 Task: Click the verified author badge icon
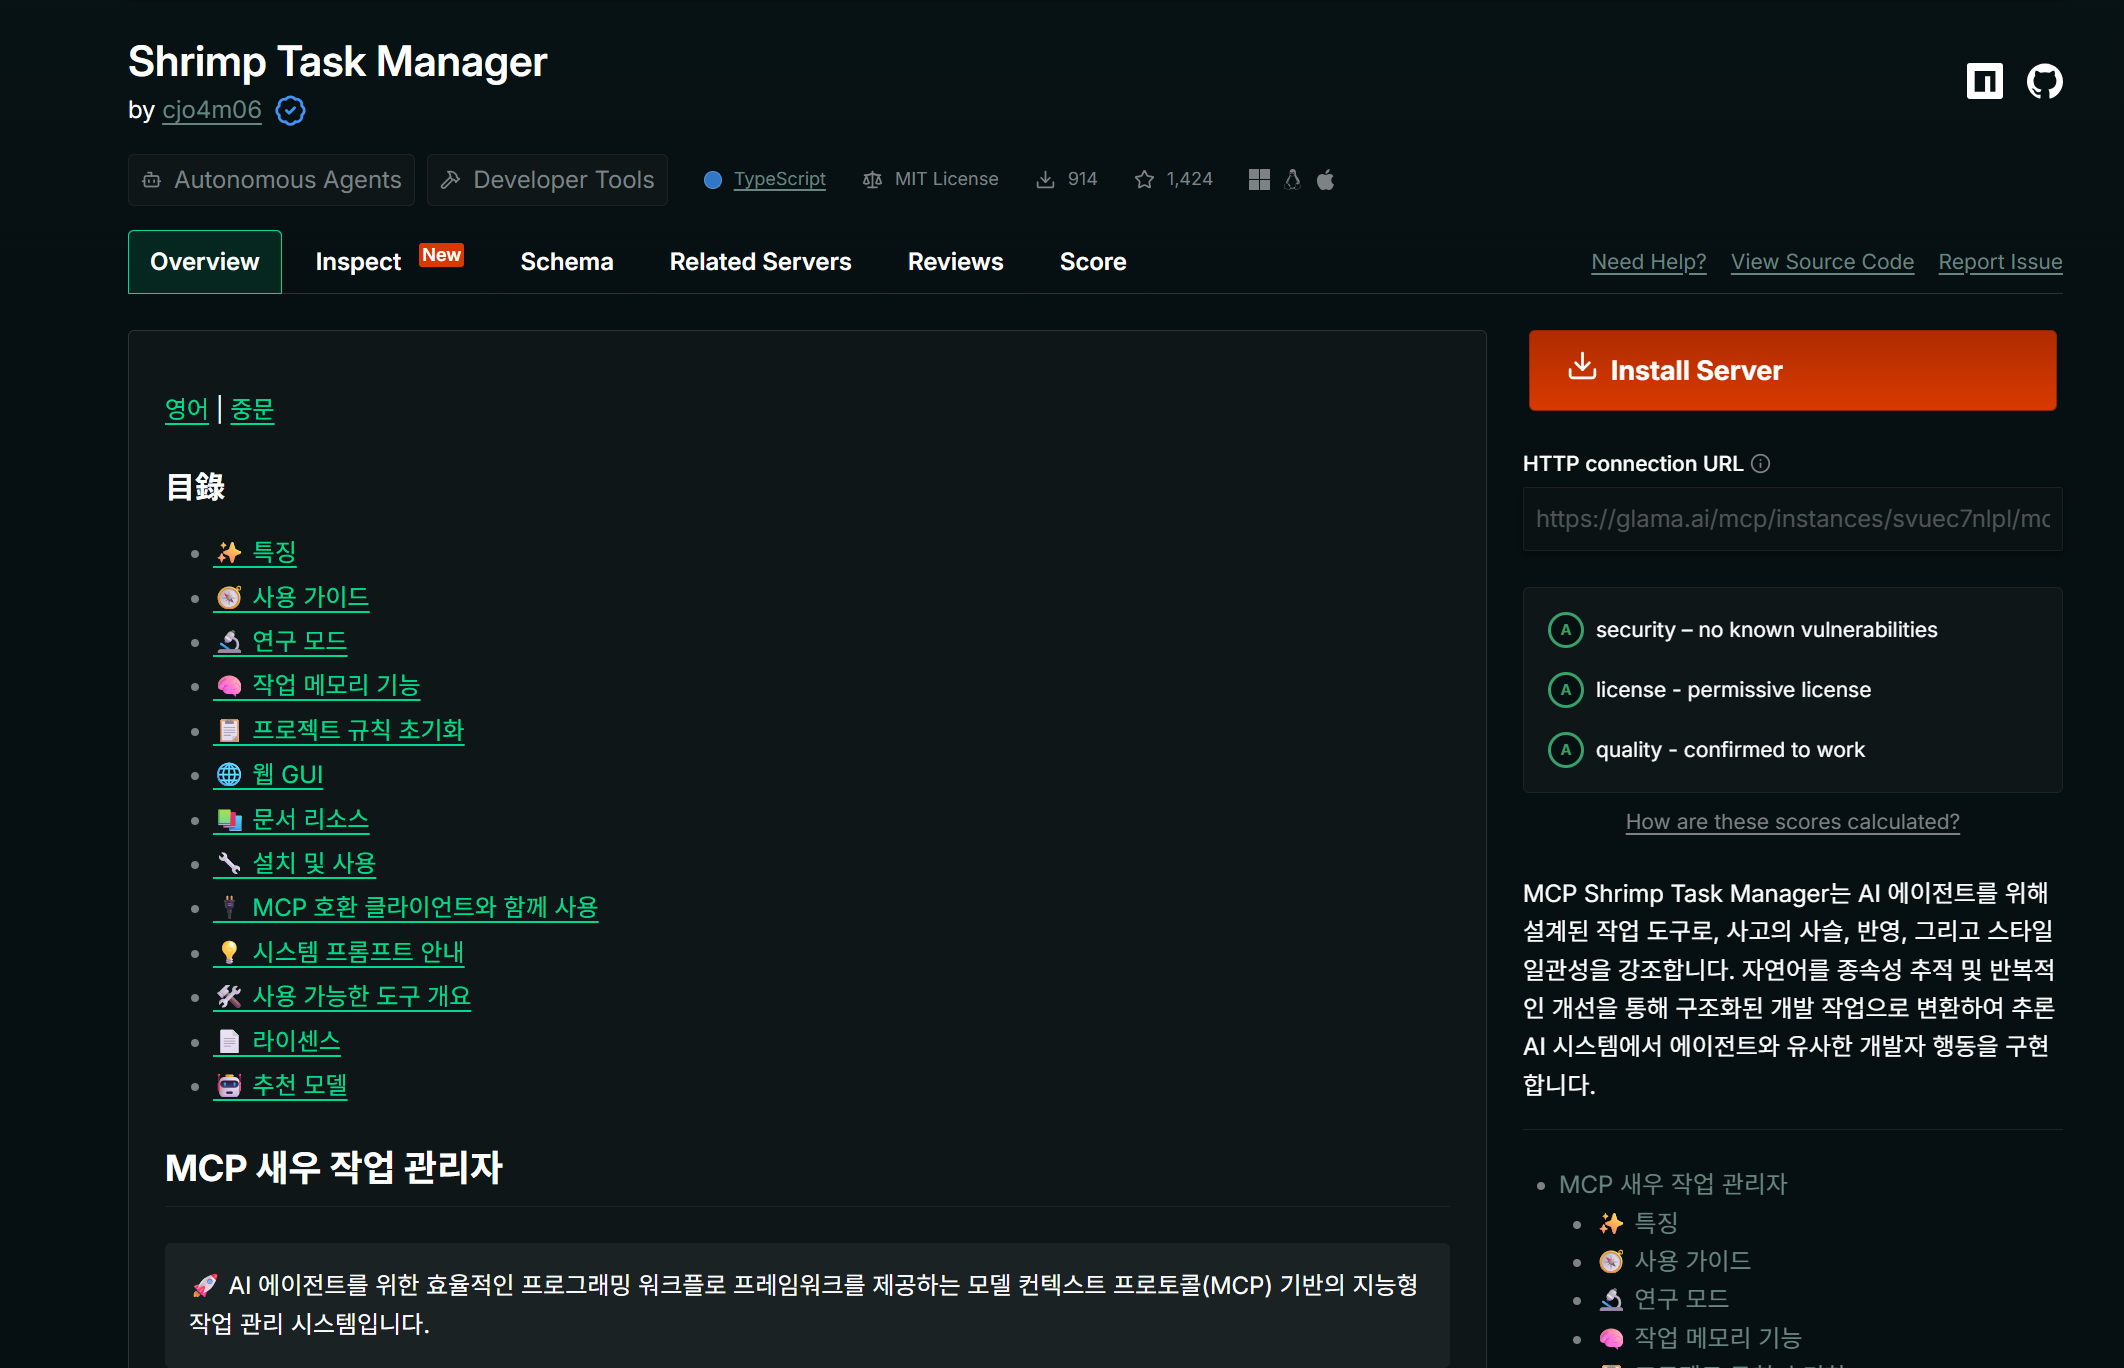pyautogui.click(x=290, y=110)
